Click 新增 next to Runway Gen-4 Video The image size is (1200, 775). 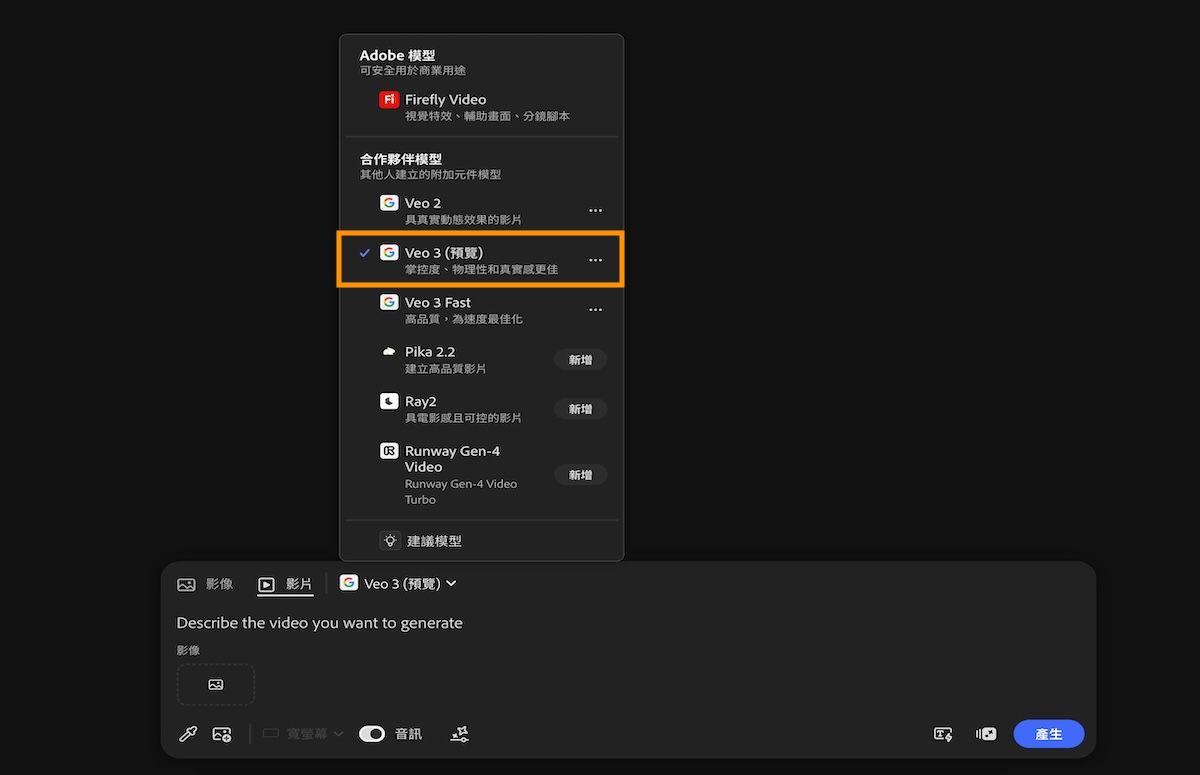(x=580, y=475)
